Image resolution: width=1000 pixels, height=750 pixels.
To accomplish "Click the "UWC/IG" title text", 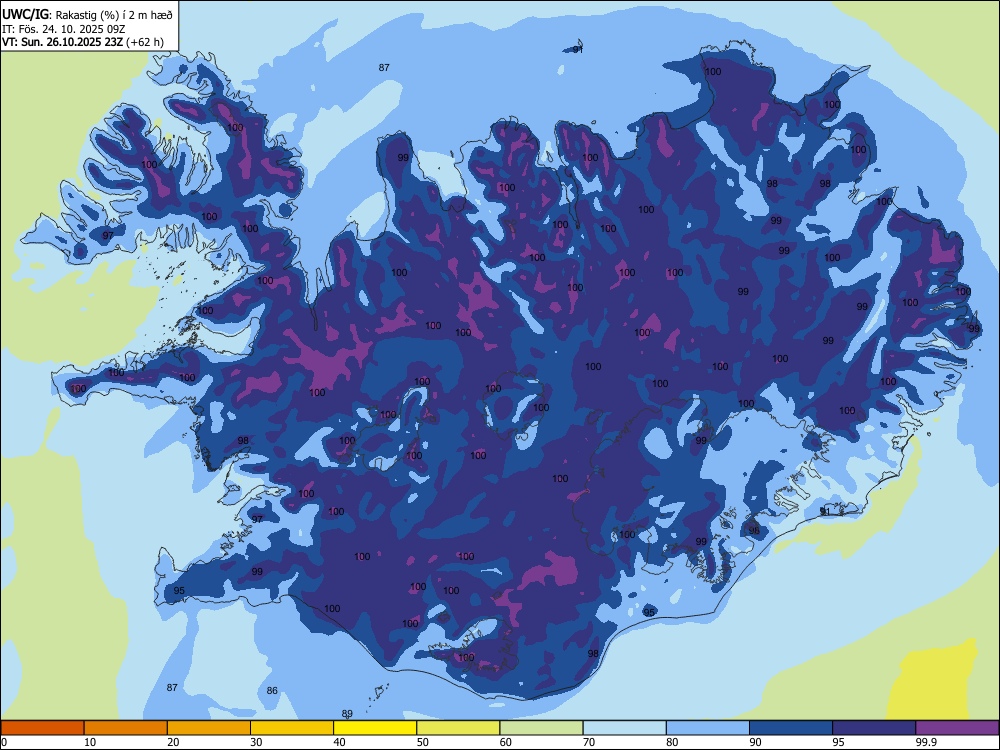I will pyautogui.click(x=24, y=14).
